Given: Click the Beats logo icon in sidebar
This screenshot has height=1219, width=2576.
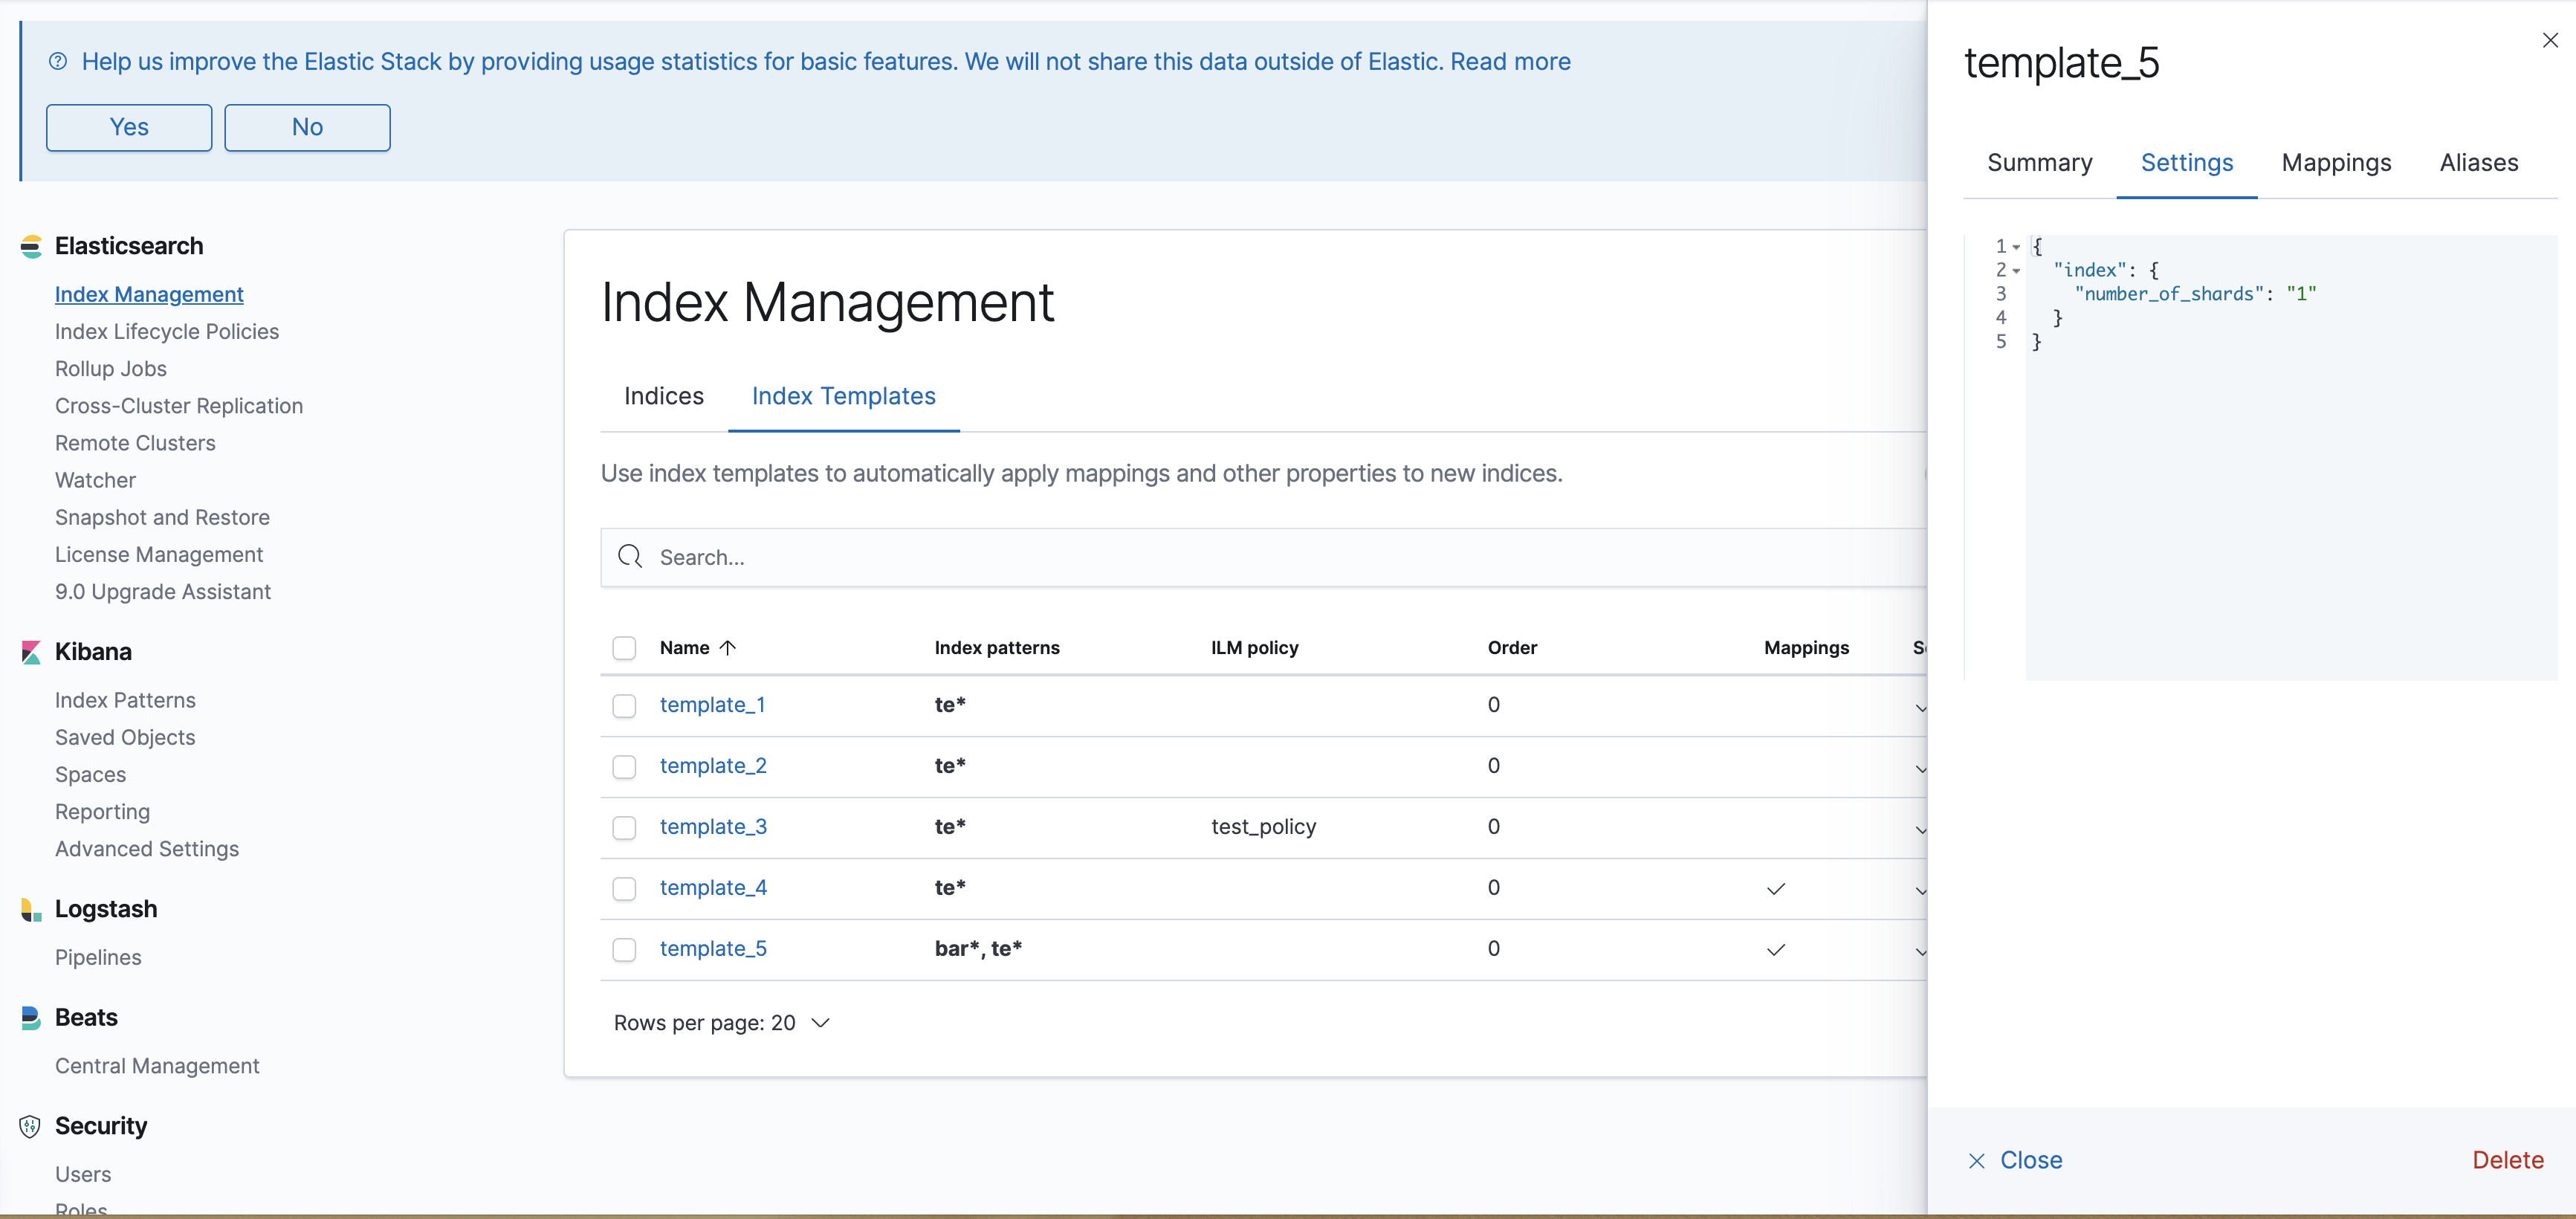Looking at the screenshot, I should (x=31, y=1018).
